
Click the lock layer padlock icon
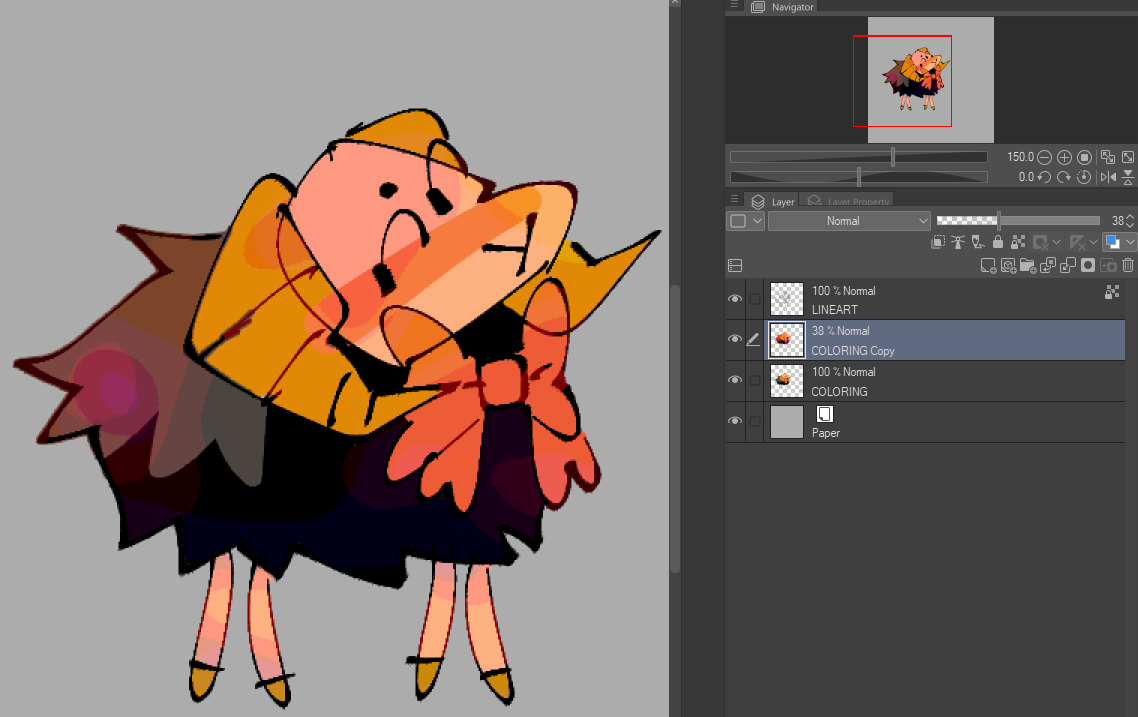998,242
